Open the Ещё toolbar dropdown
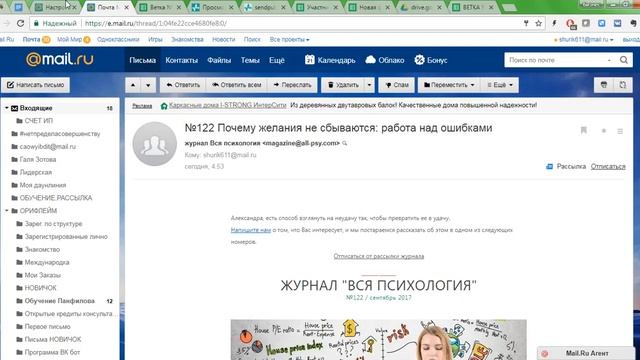The width and height of the screenshot is (640, 360). 500,85
